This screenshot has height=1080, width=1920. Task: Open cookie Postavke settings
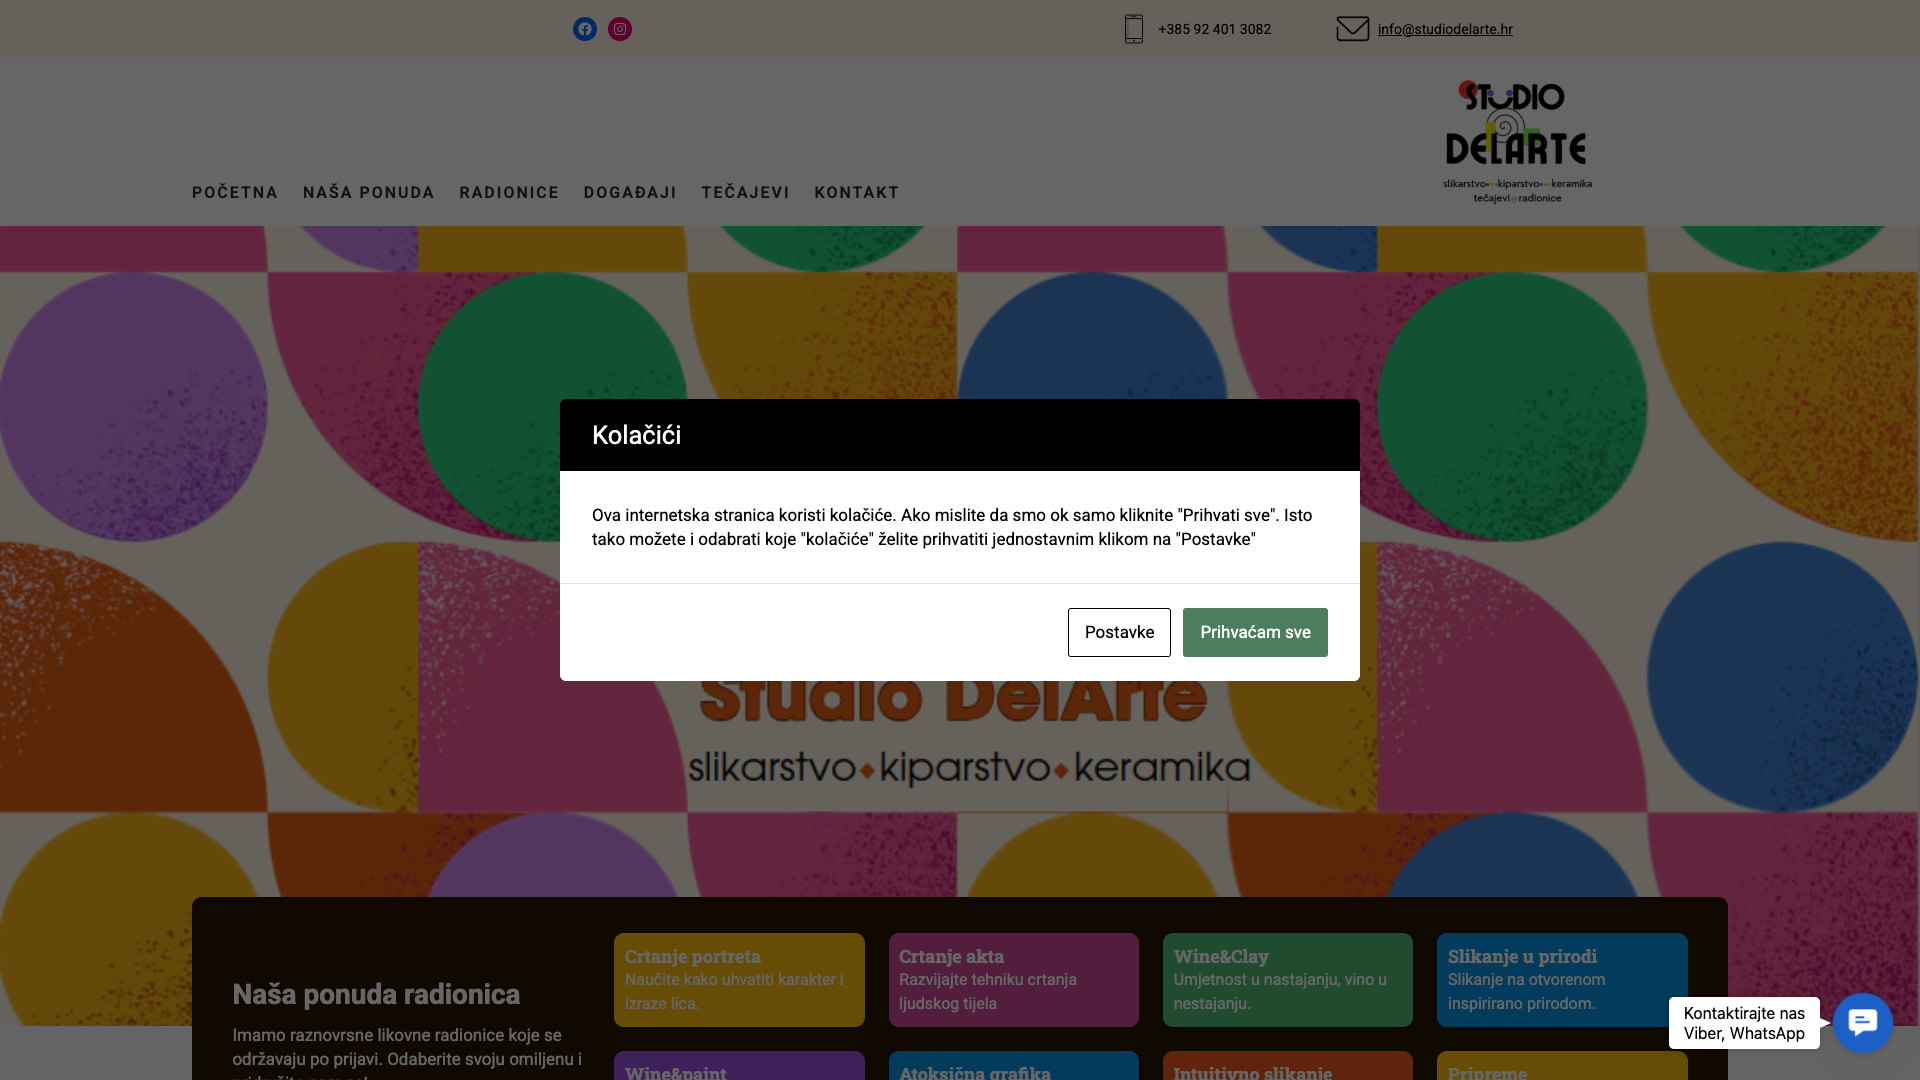click(x=1119, y=632)
